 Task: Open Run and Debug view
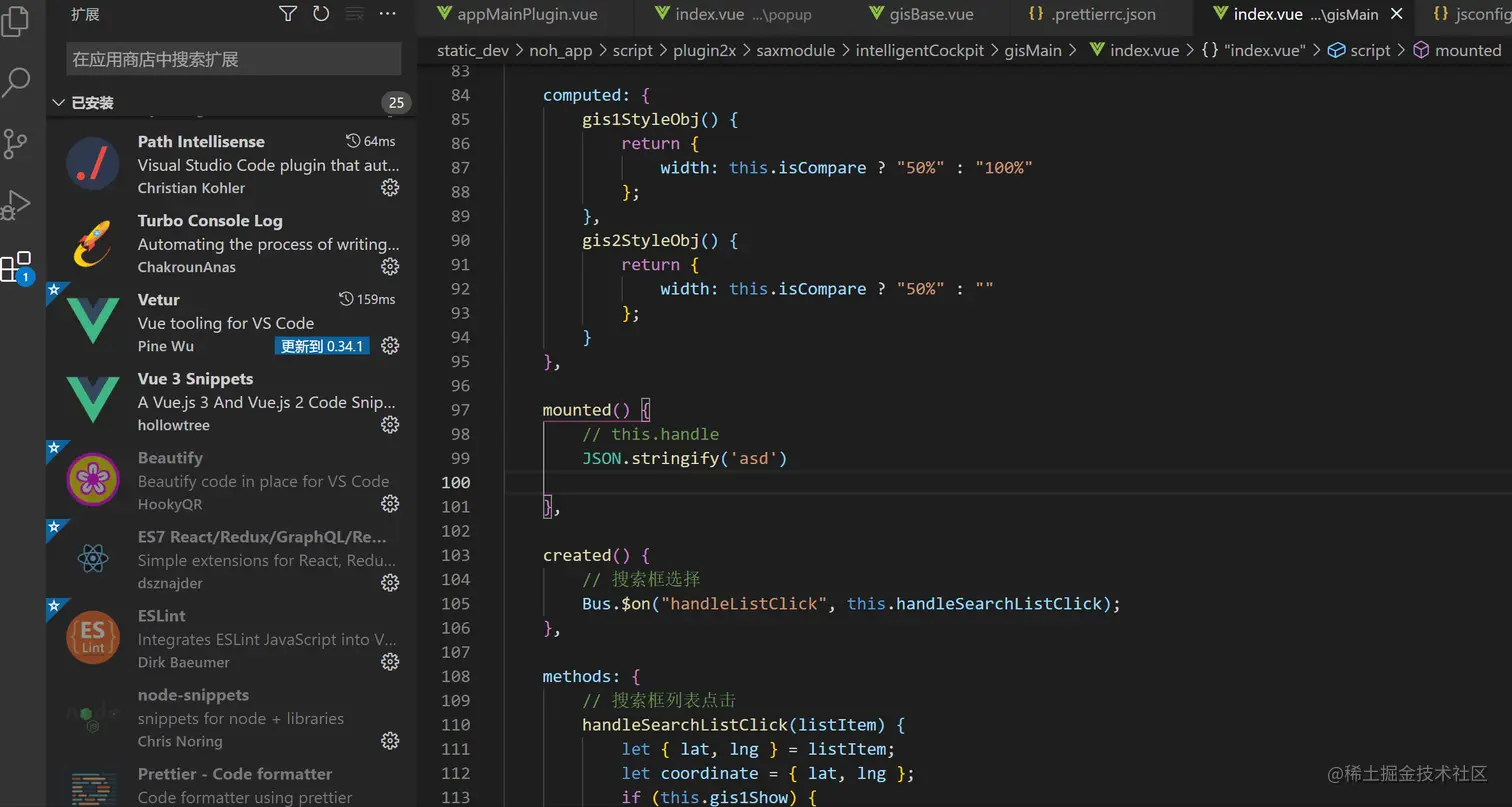pos(16,206)
